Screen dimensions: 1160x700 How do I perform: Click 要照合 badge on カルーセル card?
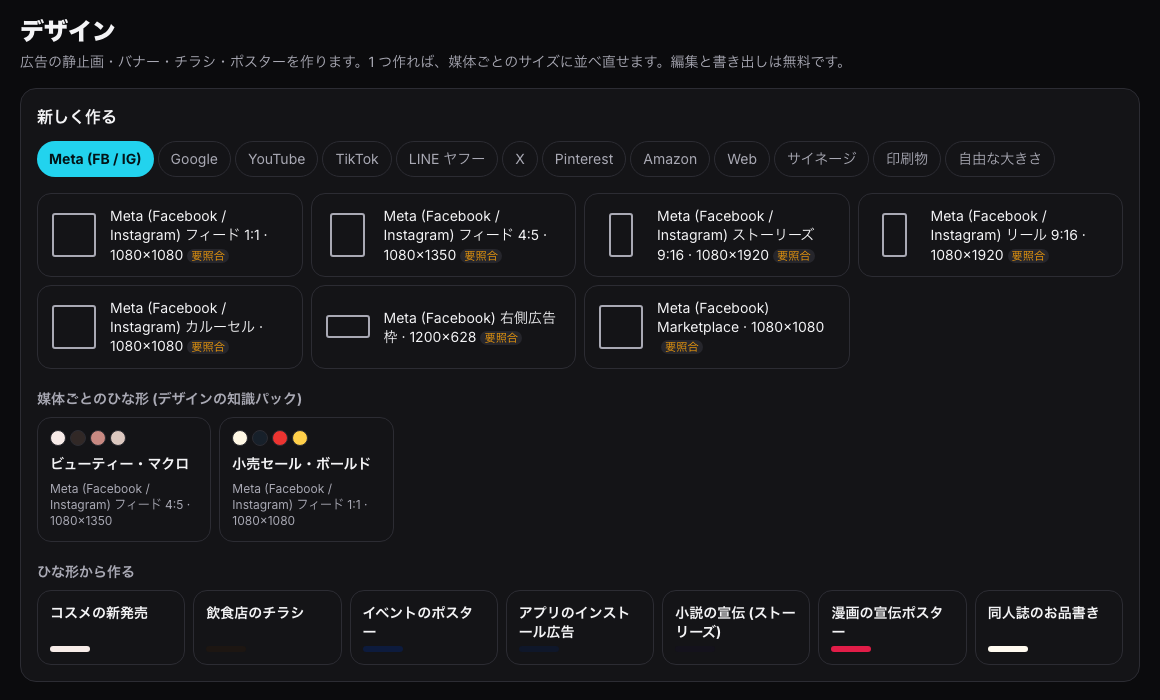pyautogui.click(x=208, y=347)
